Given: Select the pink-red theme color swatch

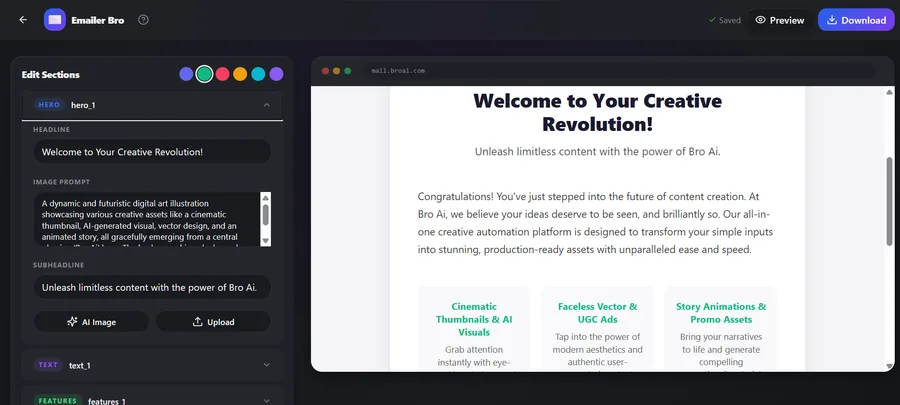Looking at the screenshot, I should pos(222,74).
